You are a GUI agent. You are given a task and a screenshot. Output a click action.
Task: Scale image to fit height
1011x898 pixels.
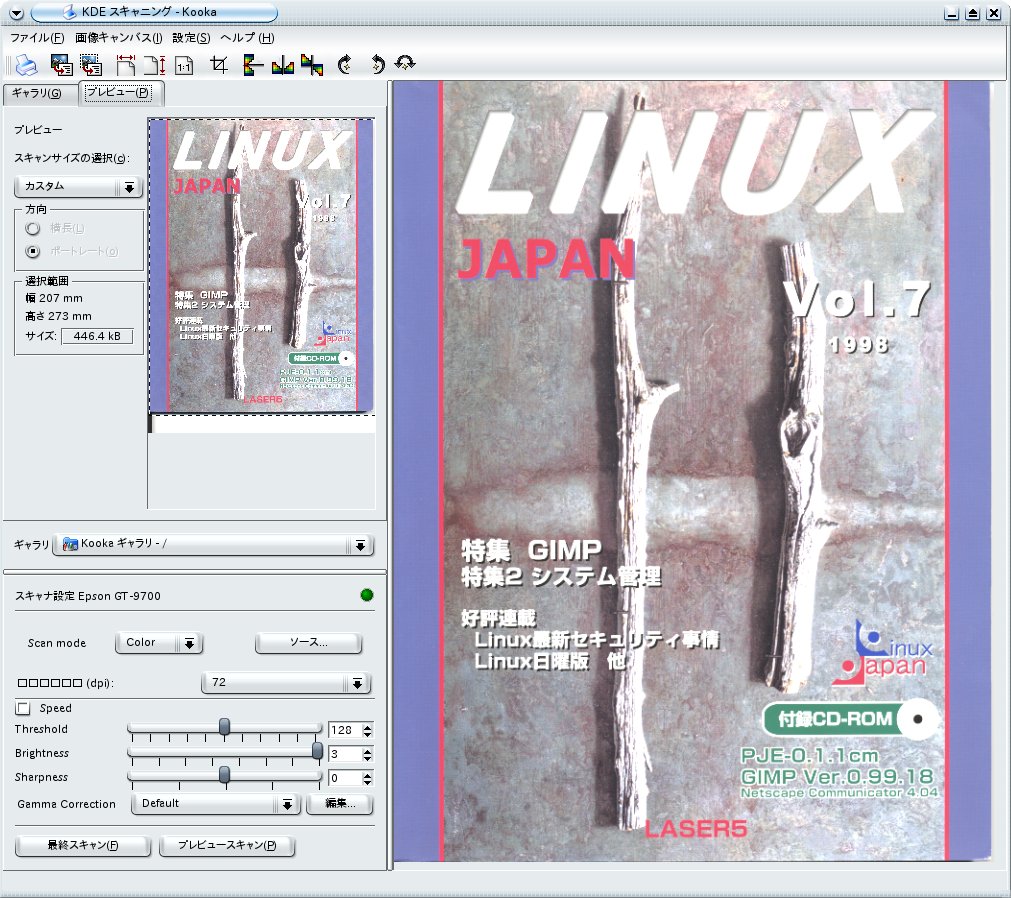[x=155, y=64]
